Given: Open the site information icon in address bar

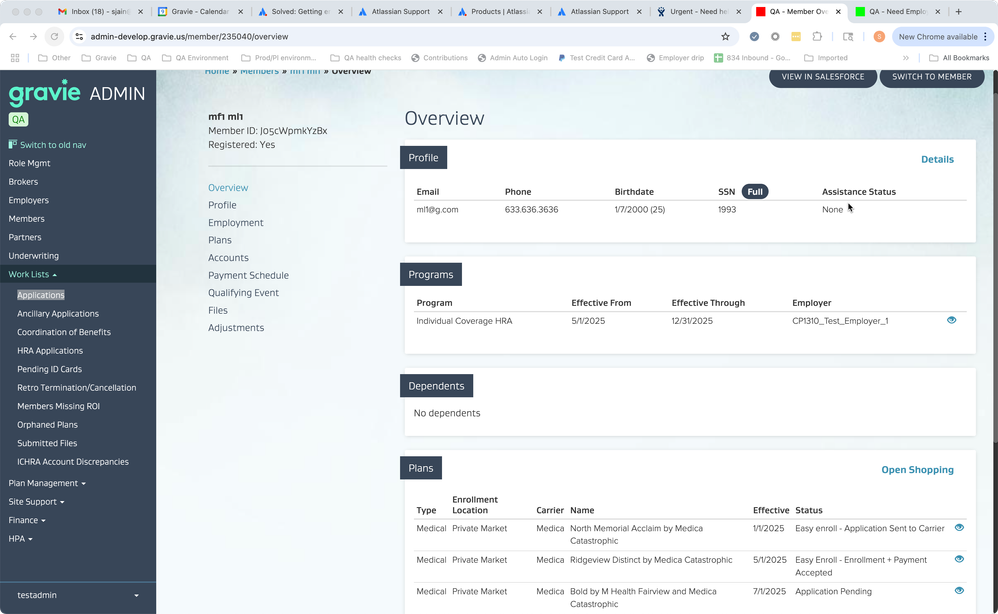Looking at the screenshot, I should (79, 37).
